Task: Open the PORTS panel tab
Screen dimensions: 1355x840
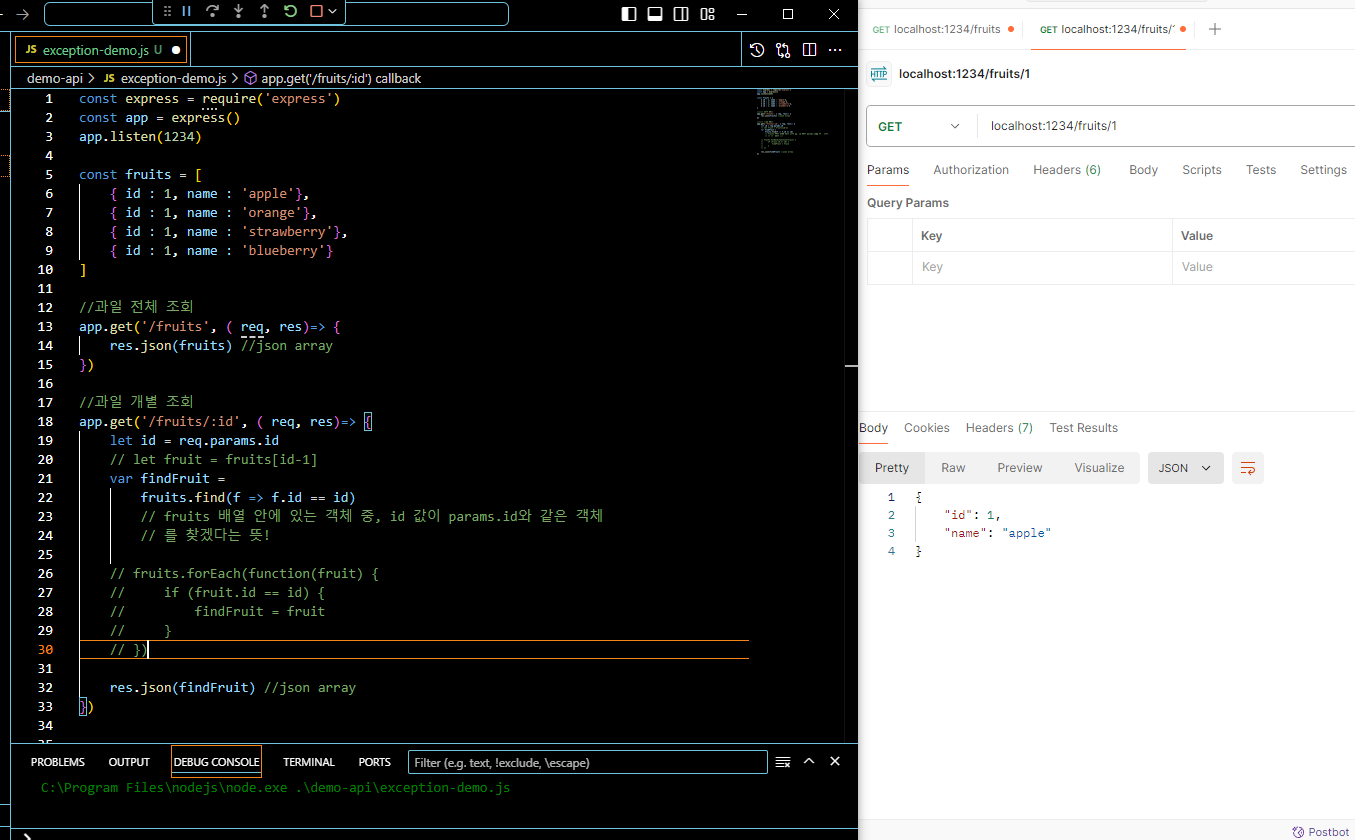Action: 375,762
